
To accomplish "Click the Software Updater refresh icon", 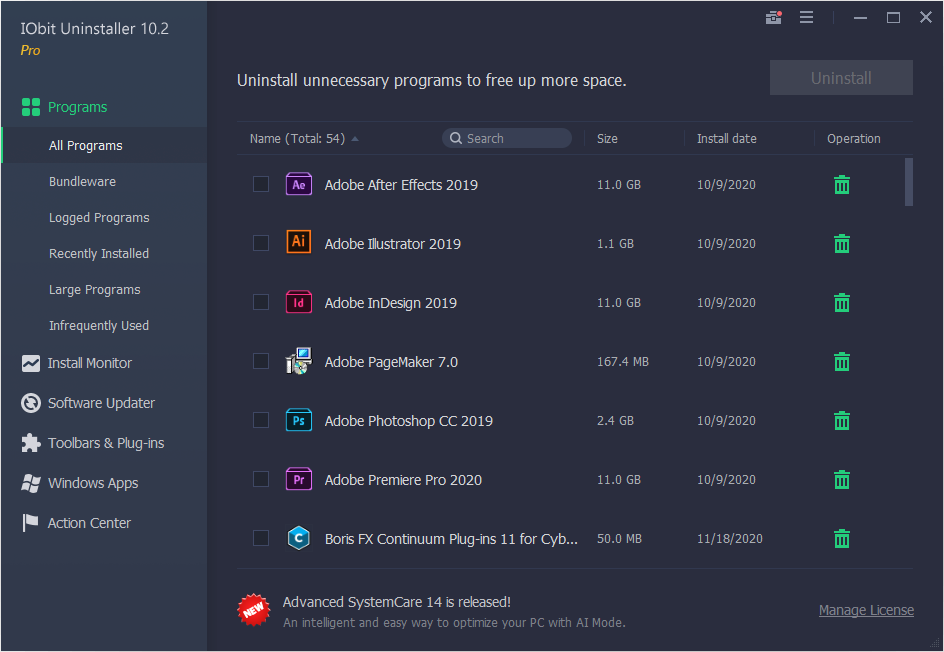I will click(x=31, y=403).
